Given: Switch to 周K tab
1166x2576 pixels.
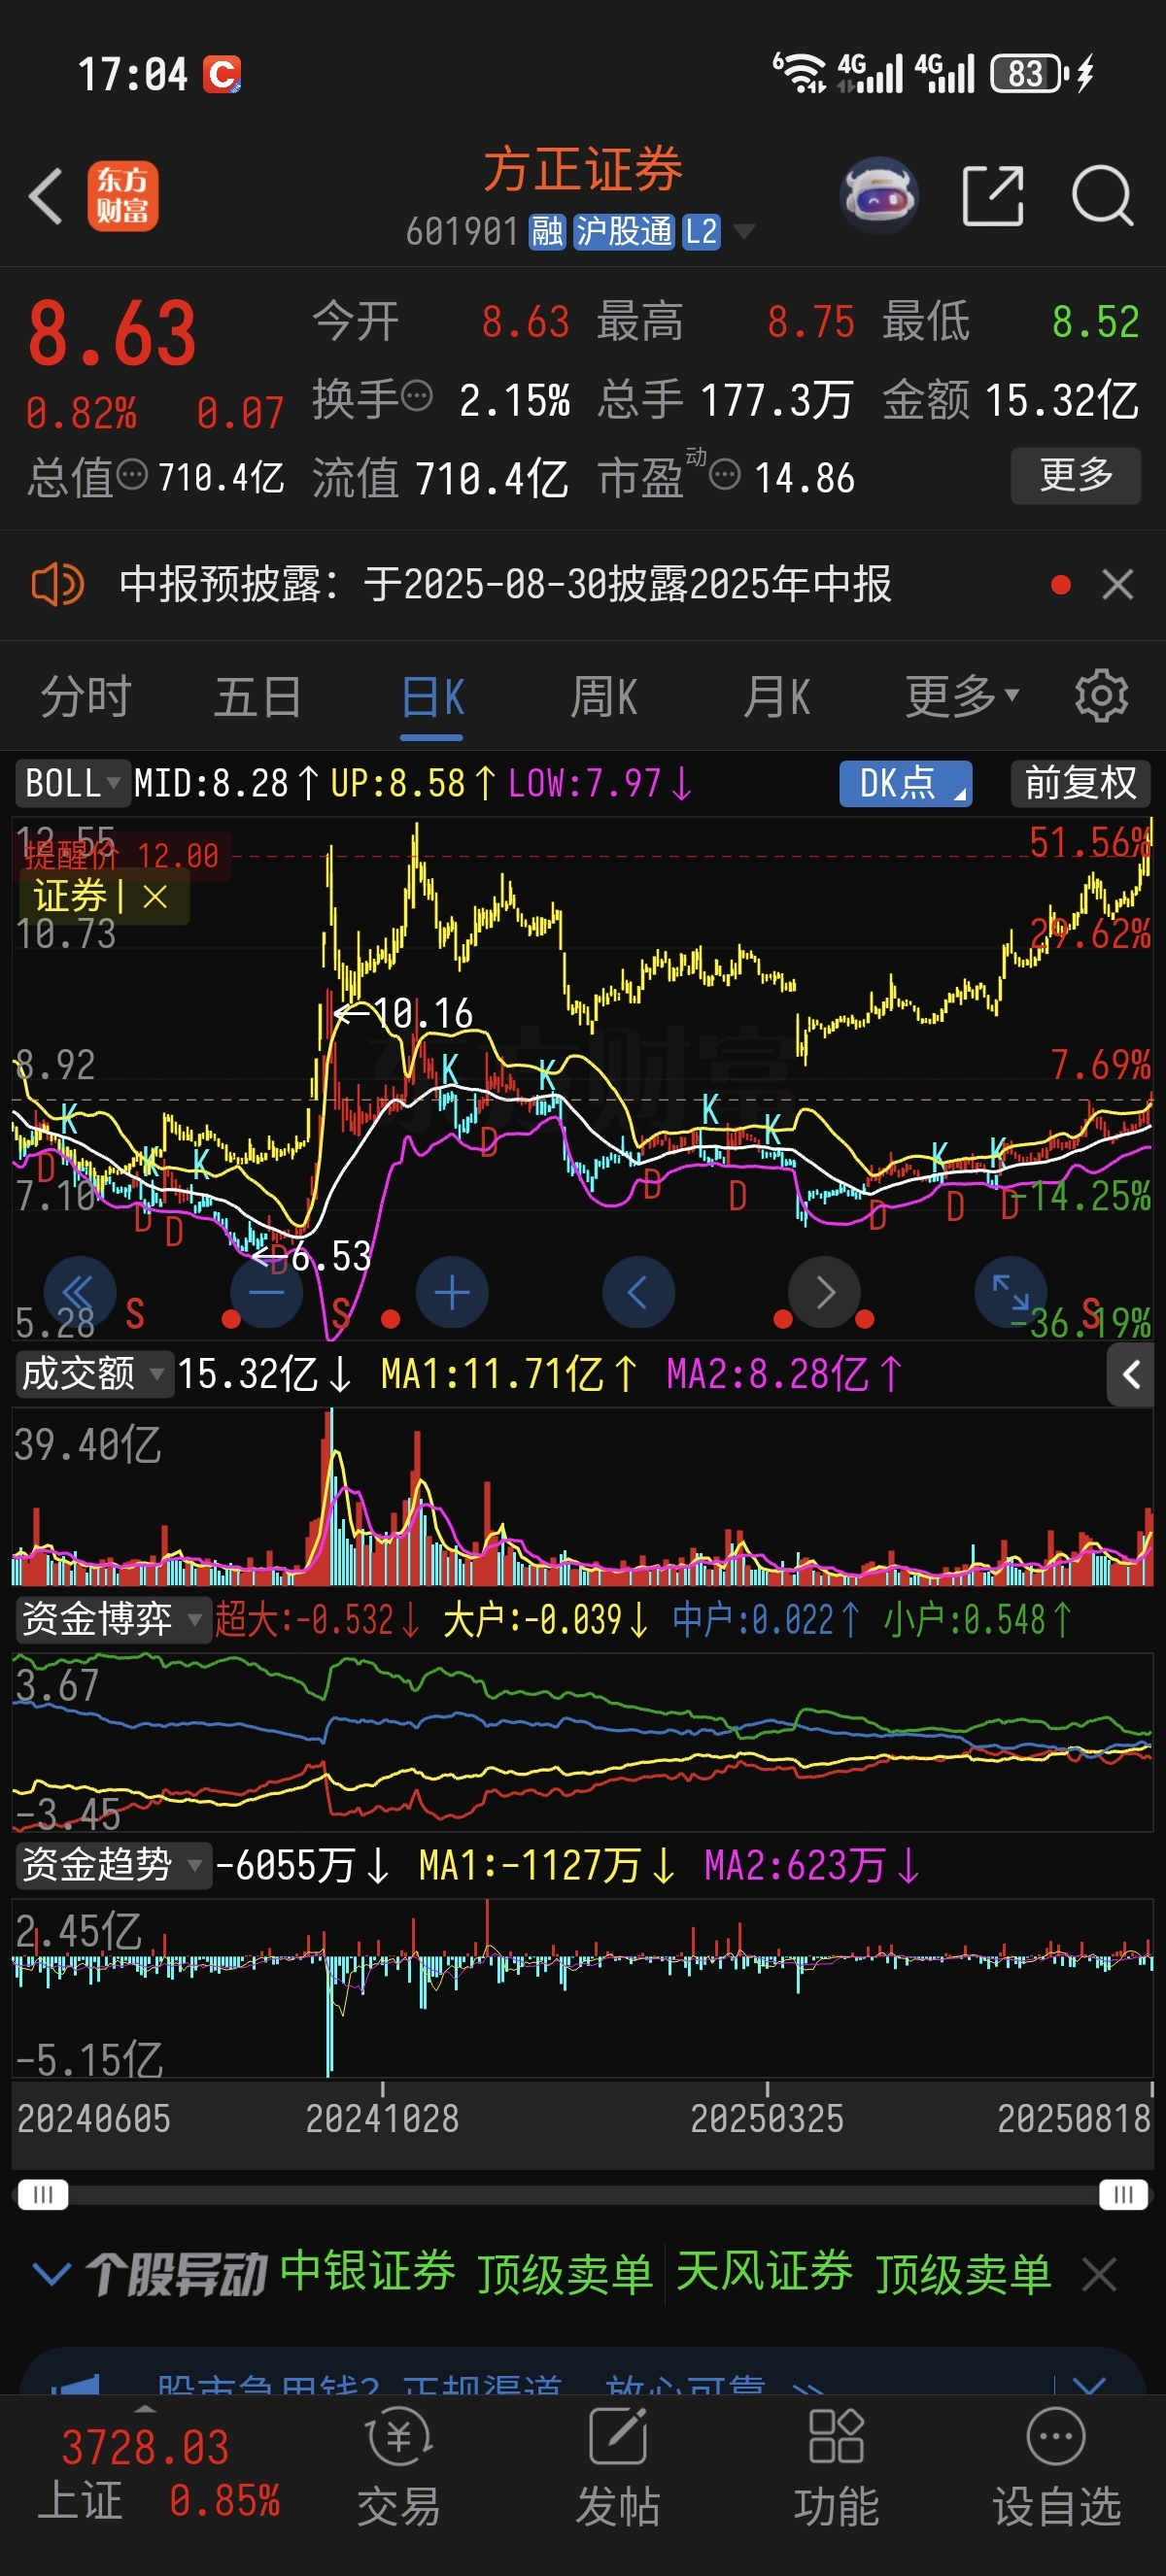Looking at the screenshot, I should point(604,696).
